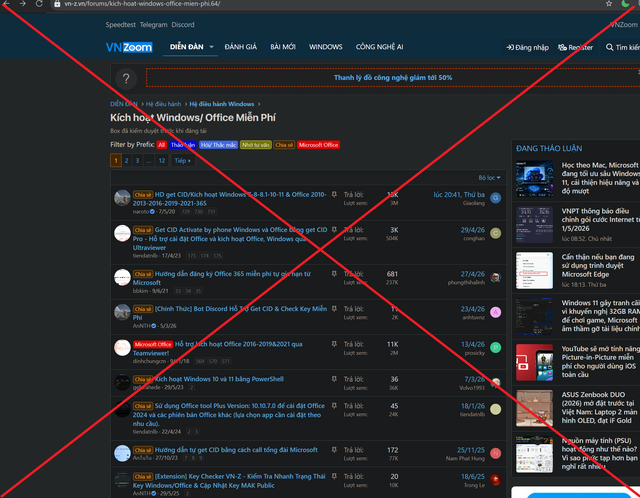Open avatar of user anhtuvnz

[x=496, y=312]
